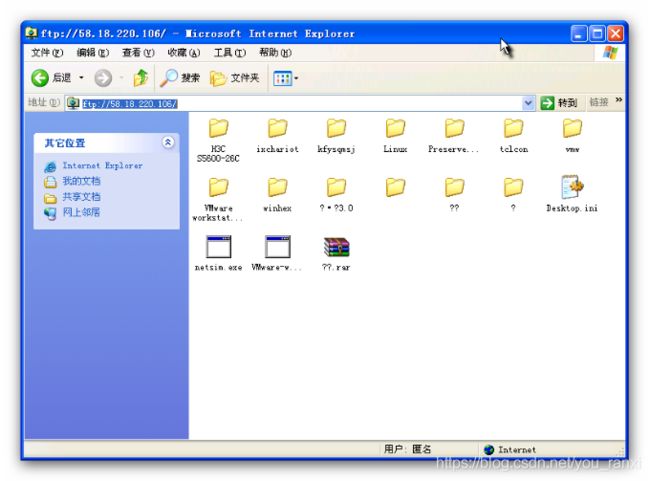Open the Help (帮助) menu
The width and height of the screenshot is (650, 481).
(275, 53)
